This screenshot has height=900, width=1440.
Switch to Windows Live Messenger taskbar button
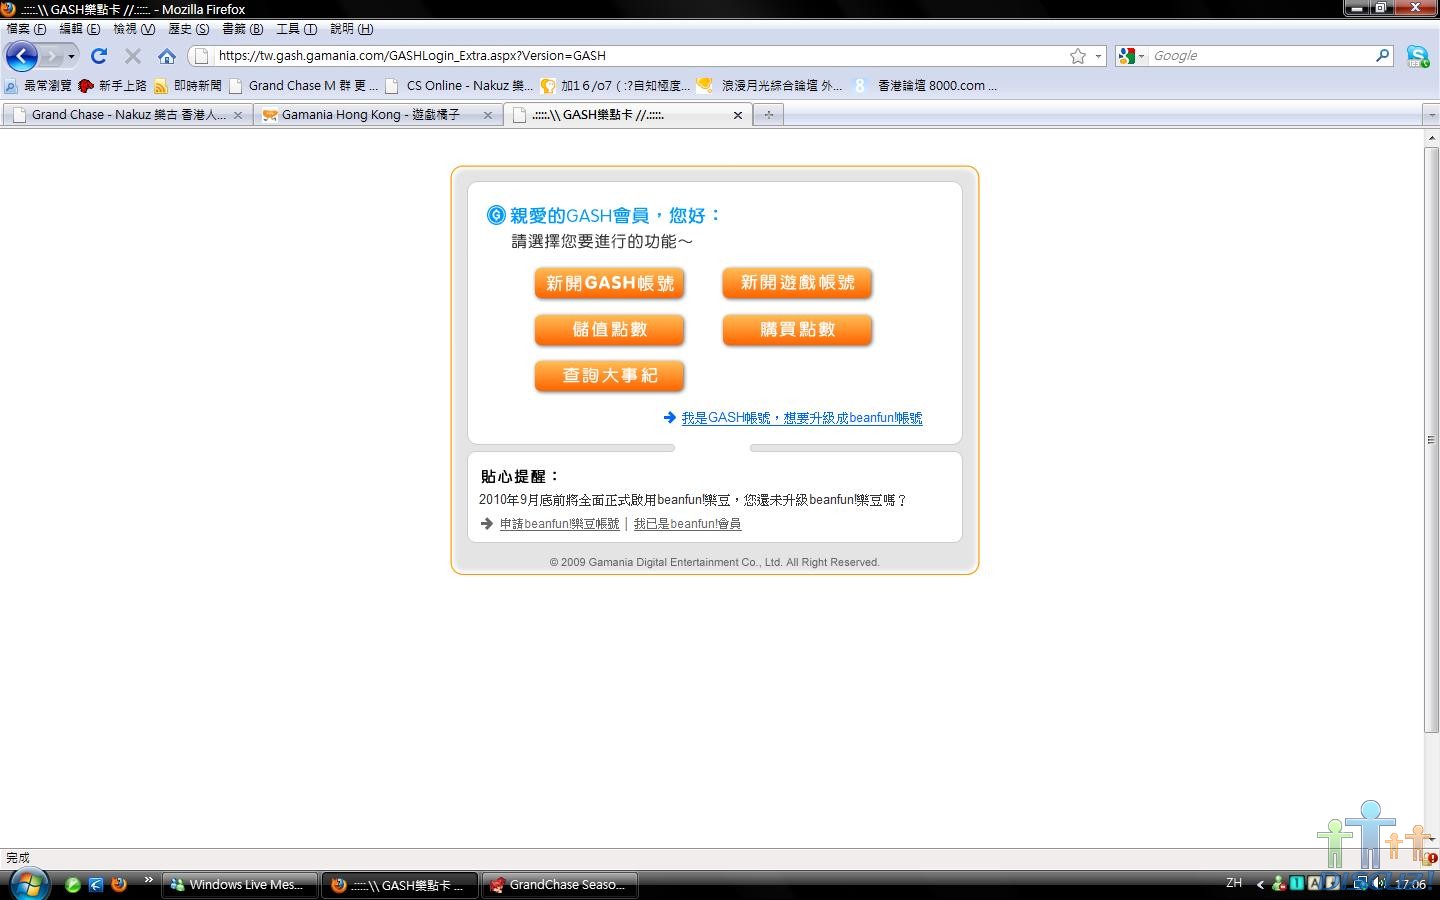point(239,885)
